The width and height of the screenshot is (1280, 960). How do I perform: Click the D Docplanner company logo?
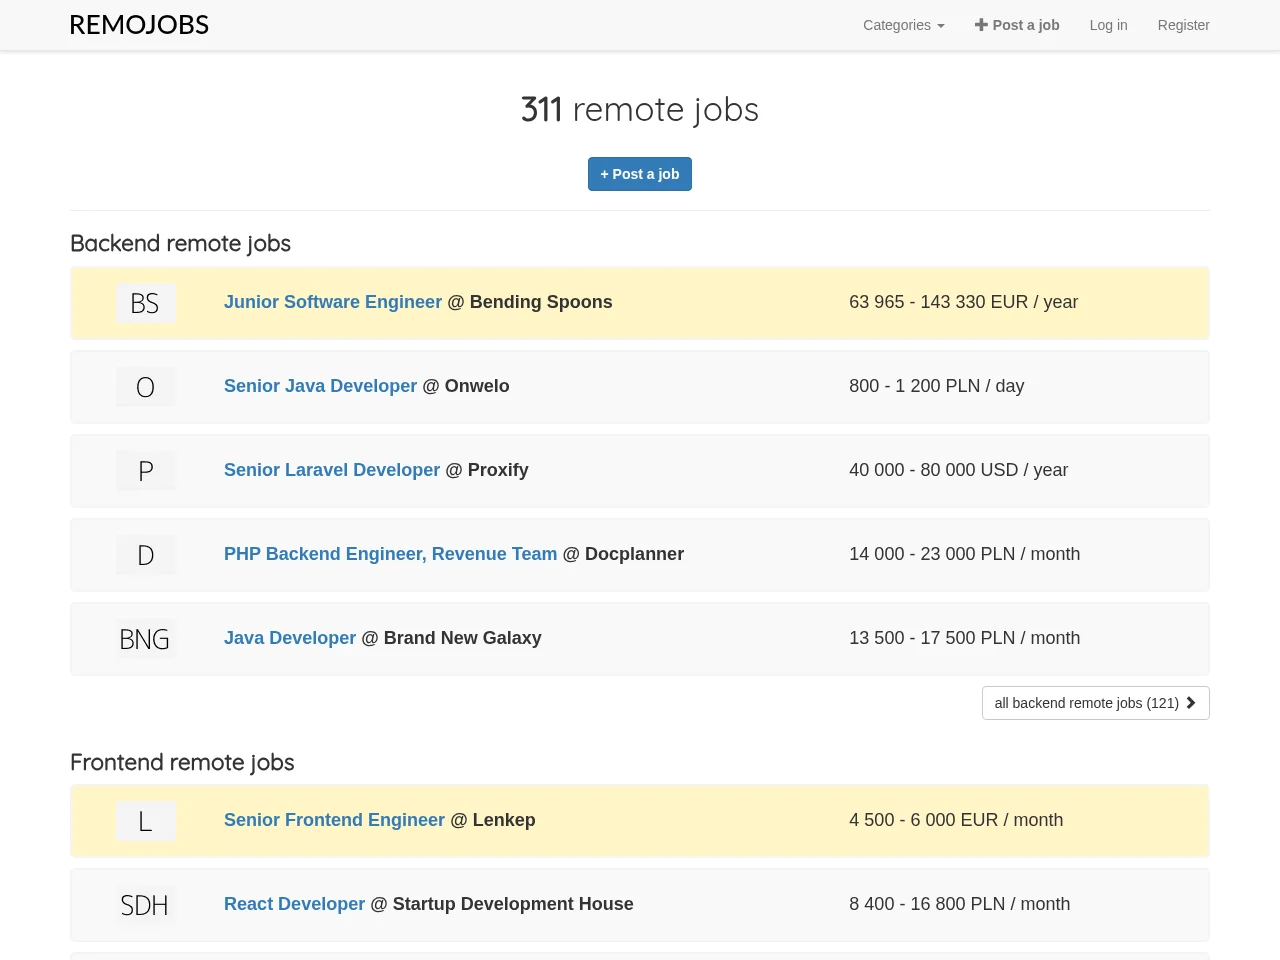coord(145,555)
